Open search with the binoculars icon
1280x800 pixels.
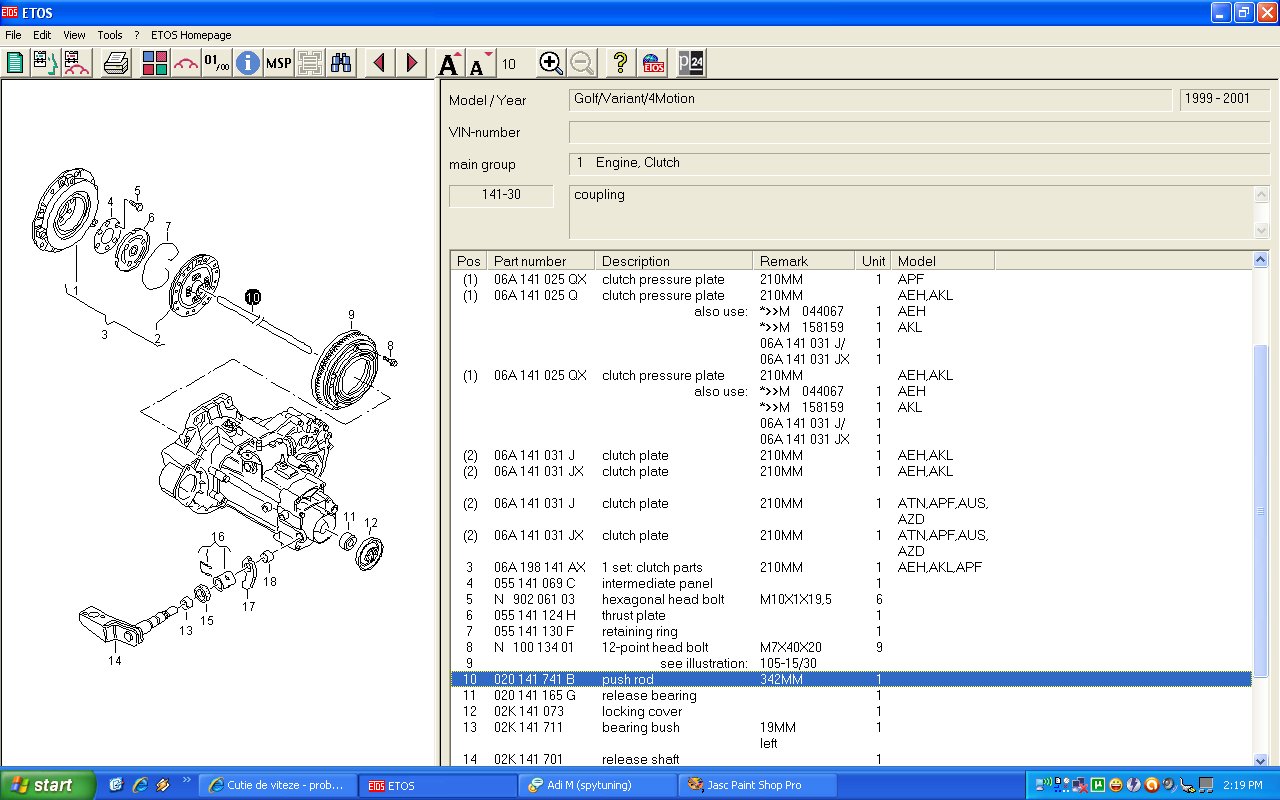tap(341, 63)
